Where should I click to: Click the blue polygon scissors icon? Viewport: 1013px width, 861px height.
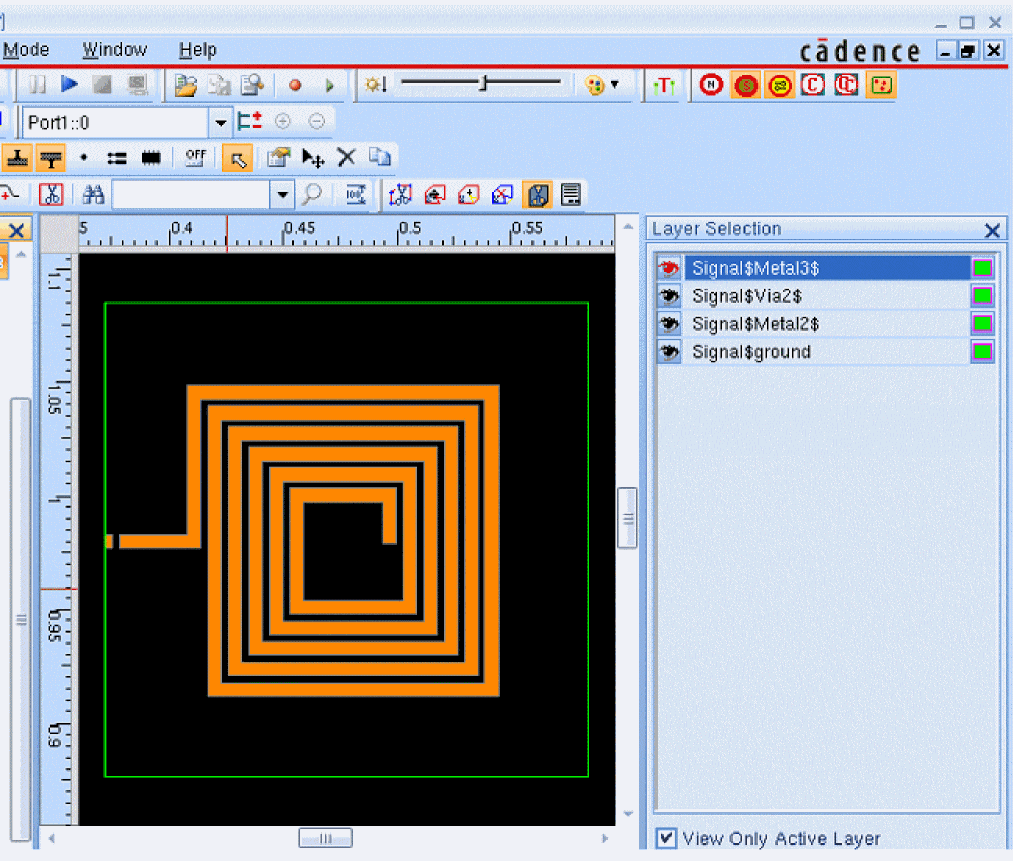pyautogui.click(x=400, y=194)
